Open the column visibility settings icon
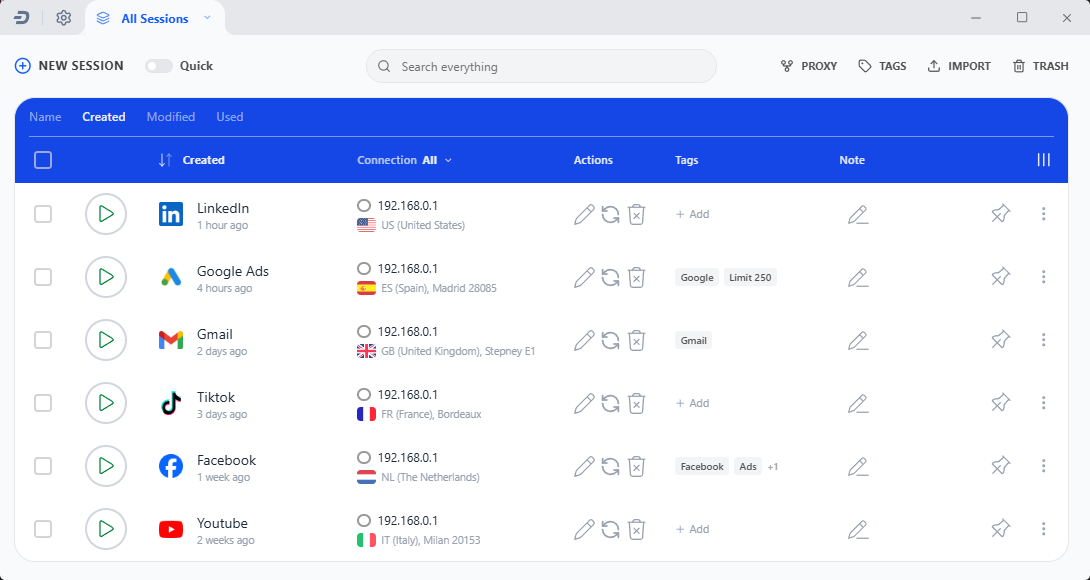Screen dimensions: 1090x580 pyautogui.click(x=1044, y=160)
